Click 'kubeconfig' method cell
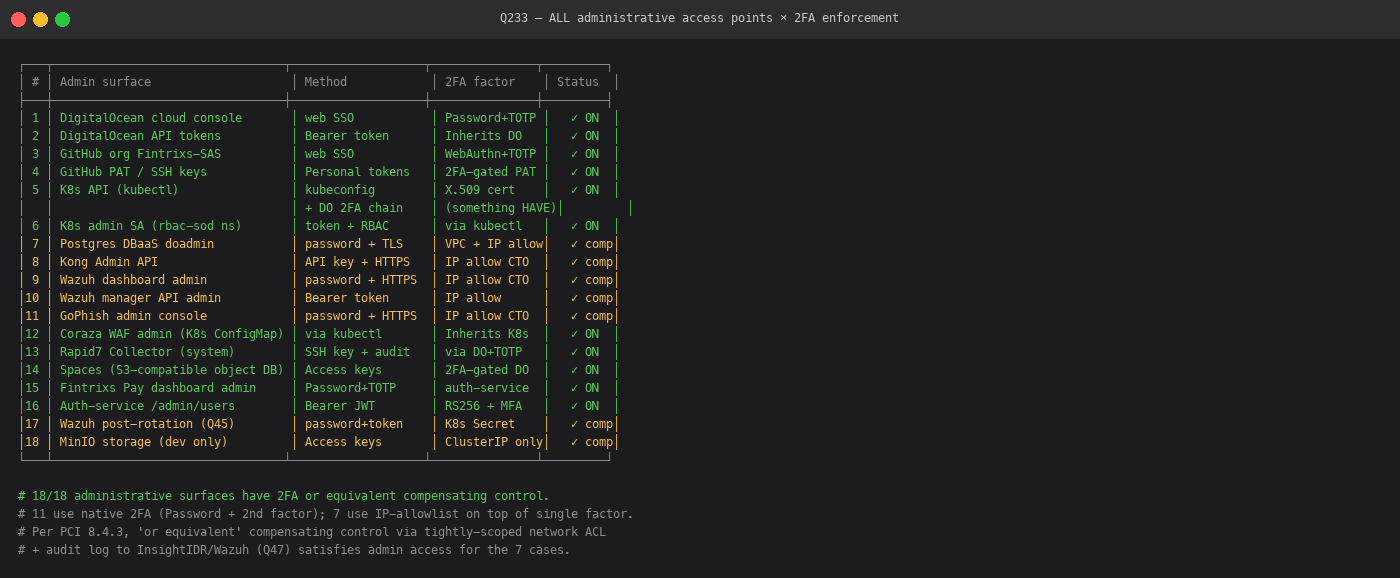Viewport: 1400px width, 578px height. [x=340, y=190]
